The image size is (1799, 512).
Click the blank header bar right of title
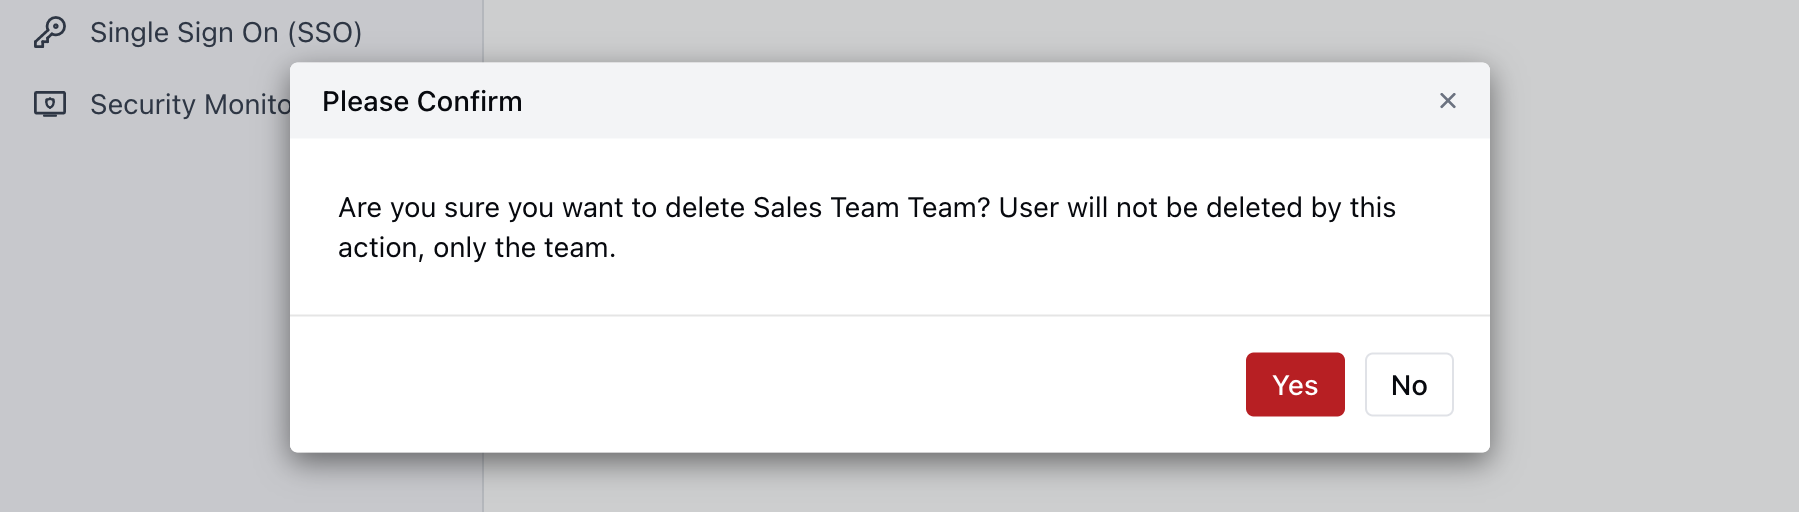tap(950, 101)
